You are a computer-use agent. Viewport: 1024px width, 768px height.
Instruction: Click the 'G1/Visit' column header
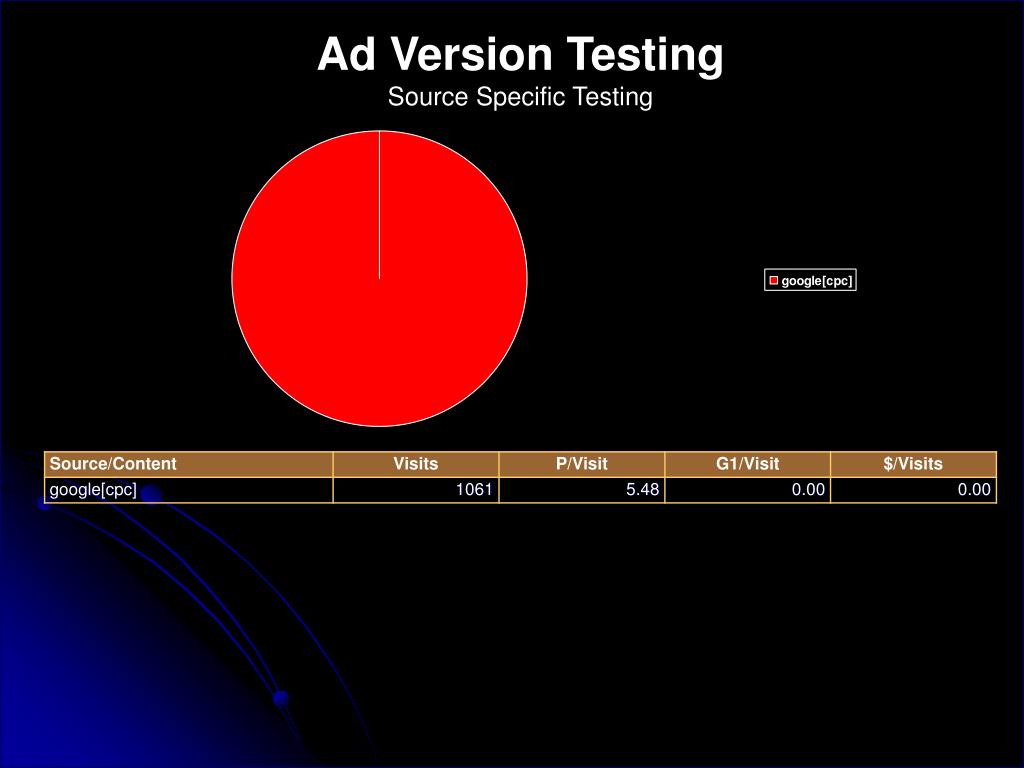[748, 464]
